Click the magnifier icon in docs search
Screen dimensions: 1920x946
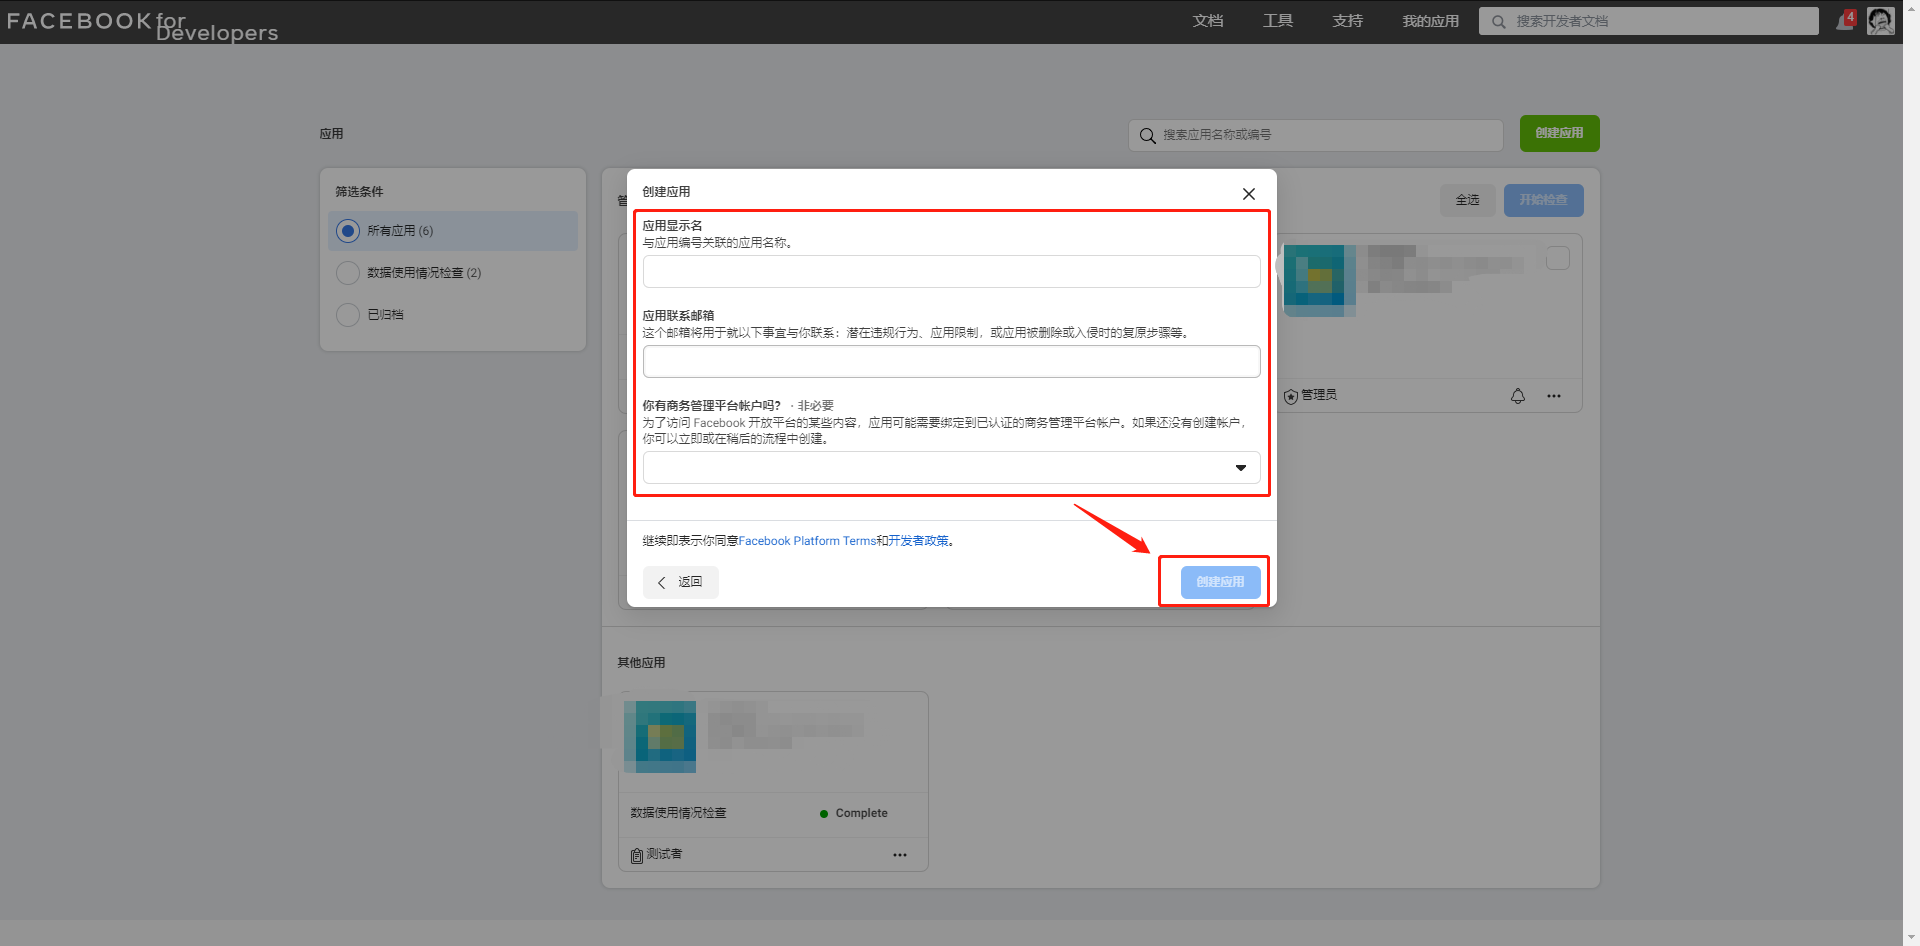tap(1498, 21)
